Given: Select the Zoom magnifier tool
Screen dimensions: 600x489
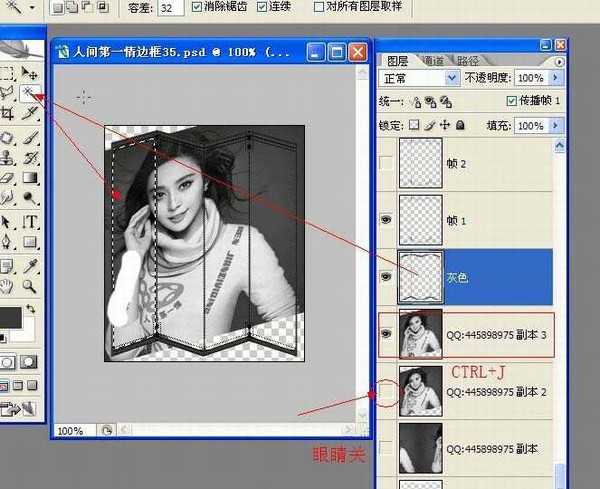Looking at the screenshot, I should coord(31,285).
